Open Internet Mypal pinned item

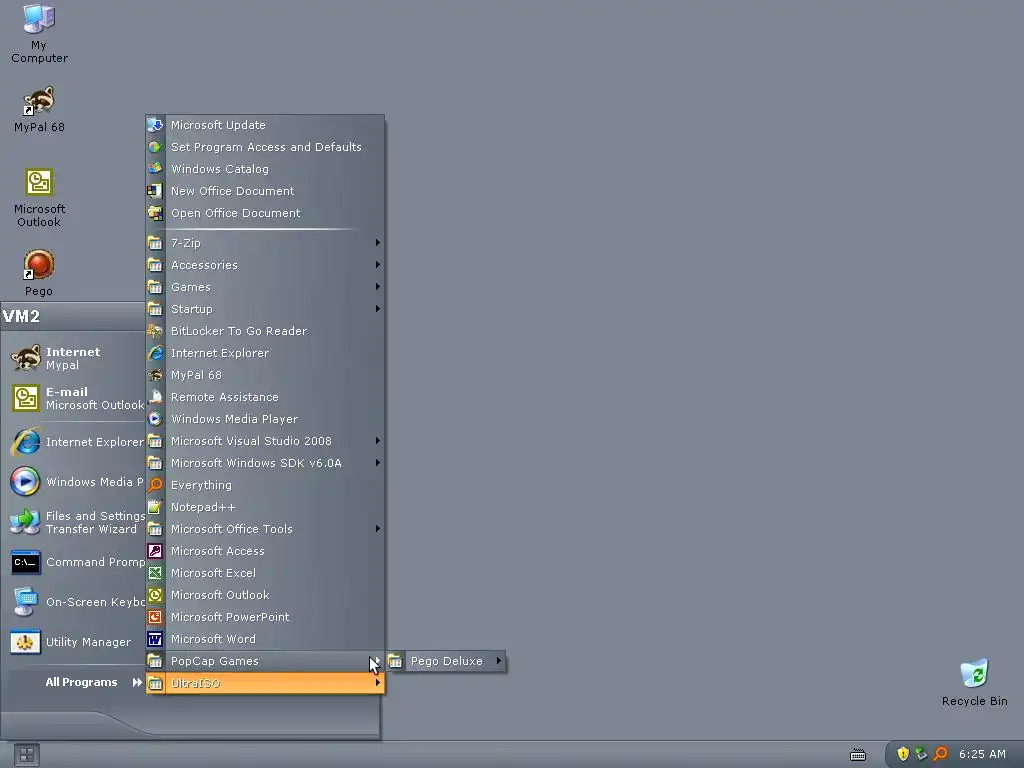click(75, 358)
